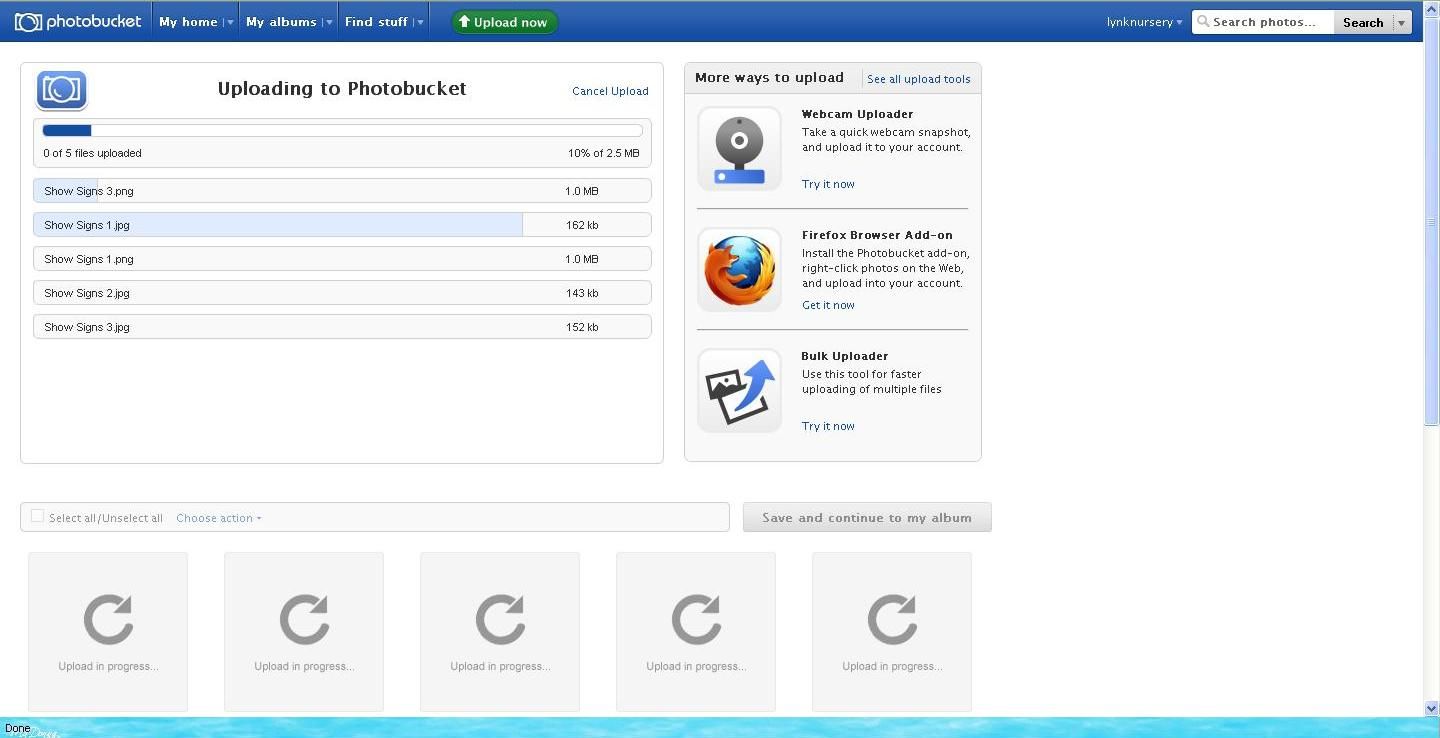Click the Search button
Image resolution: width=1440 pixels, height=738 pixels.
[1363, 22]
